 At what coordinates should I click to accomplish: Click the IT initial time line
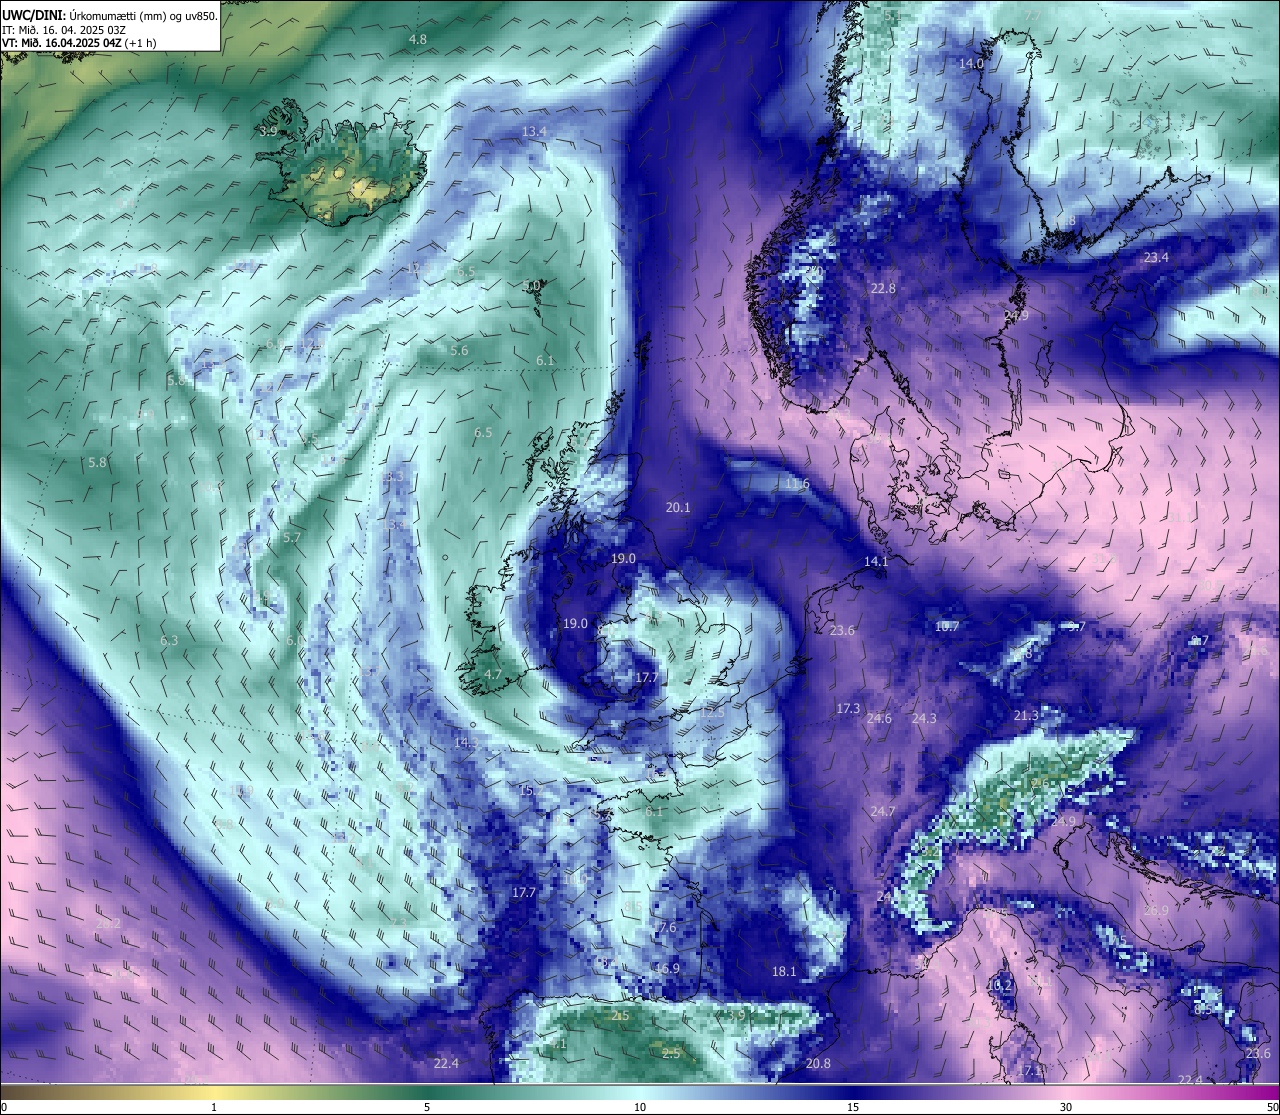pyautogui.click(x=64, y=29)
